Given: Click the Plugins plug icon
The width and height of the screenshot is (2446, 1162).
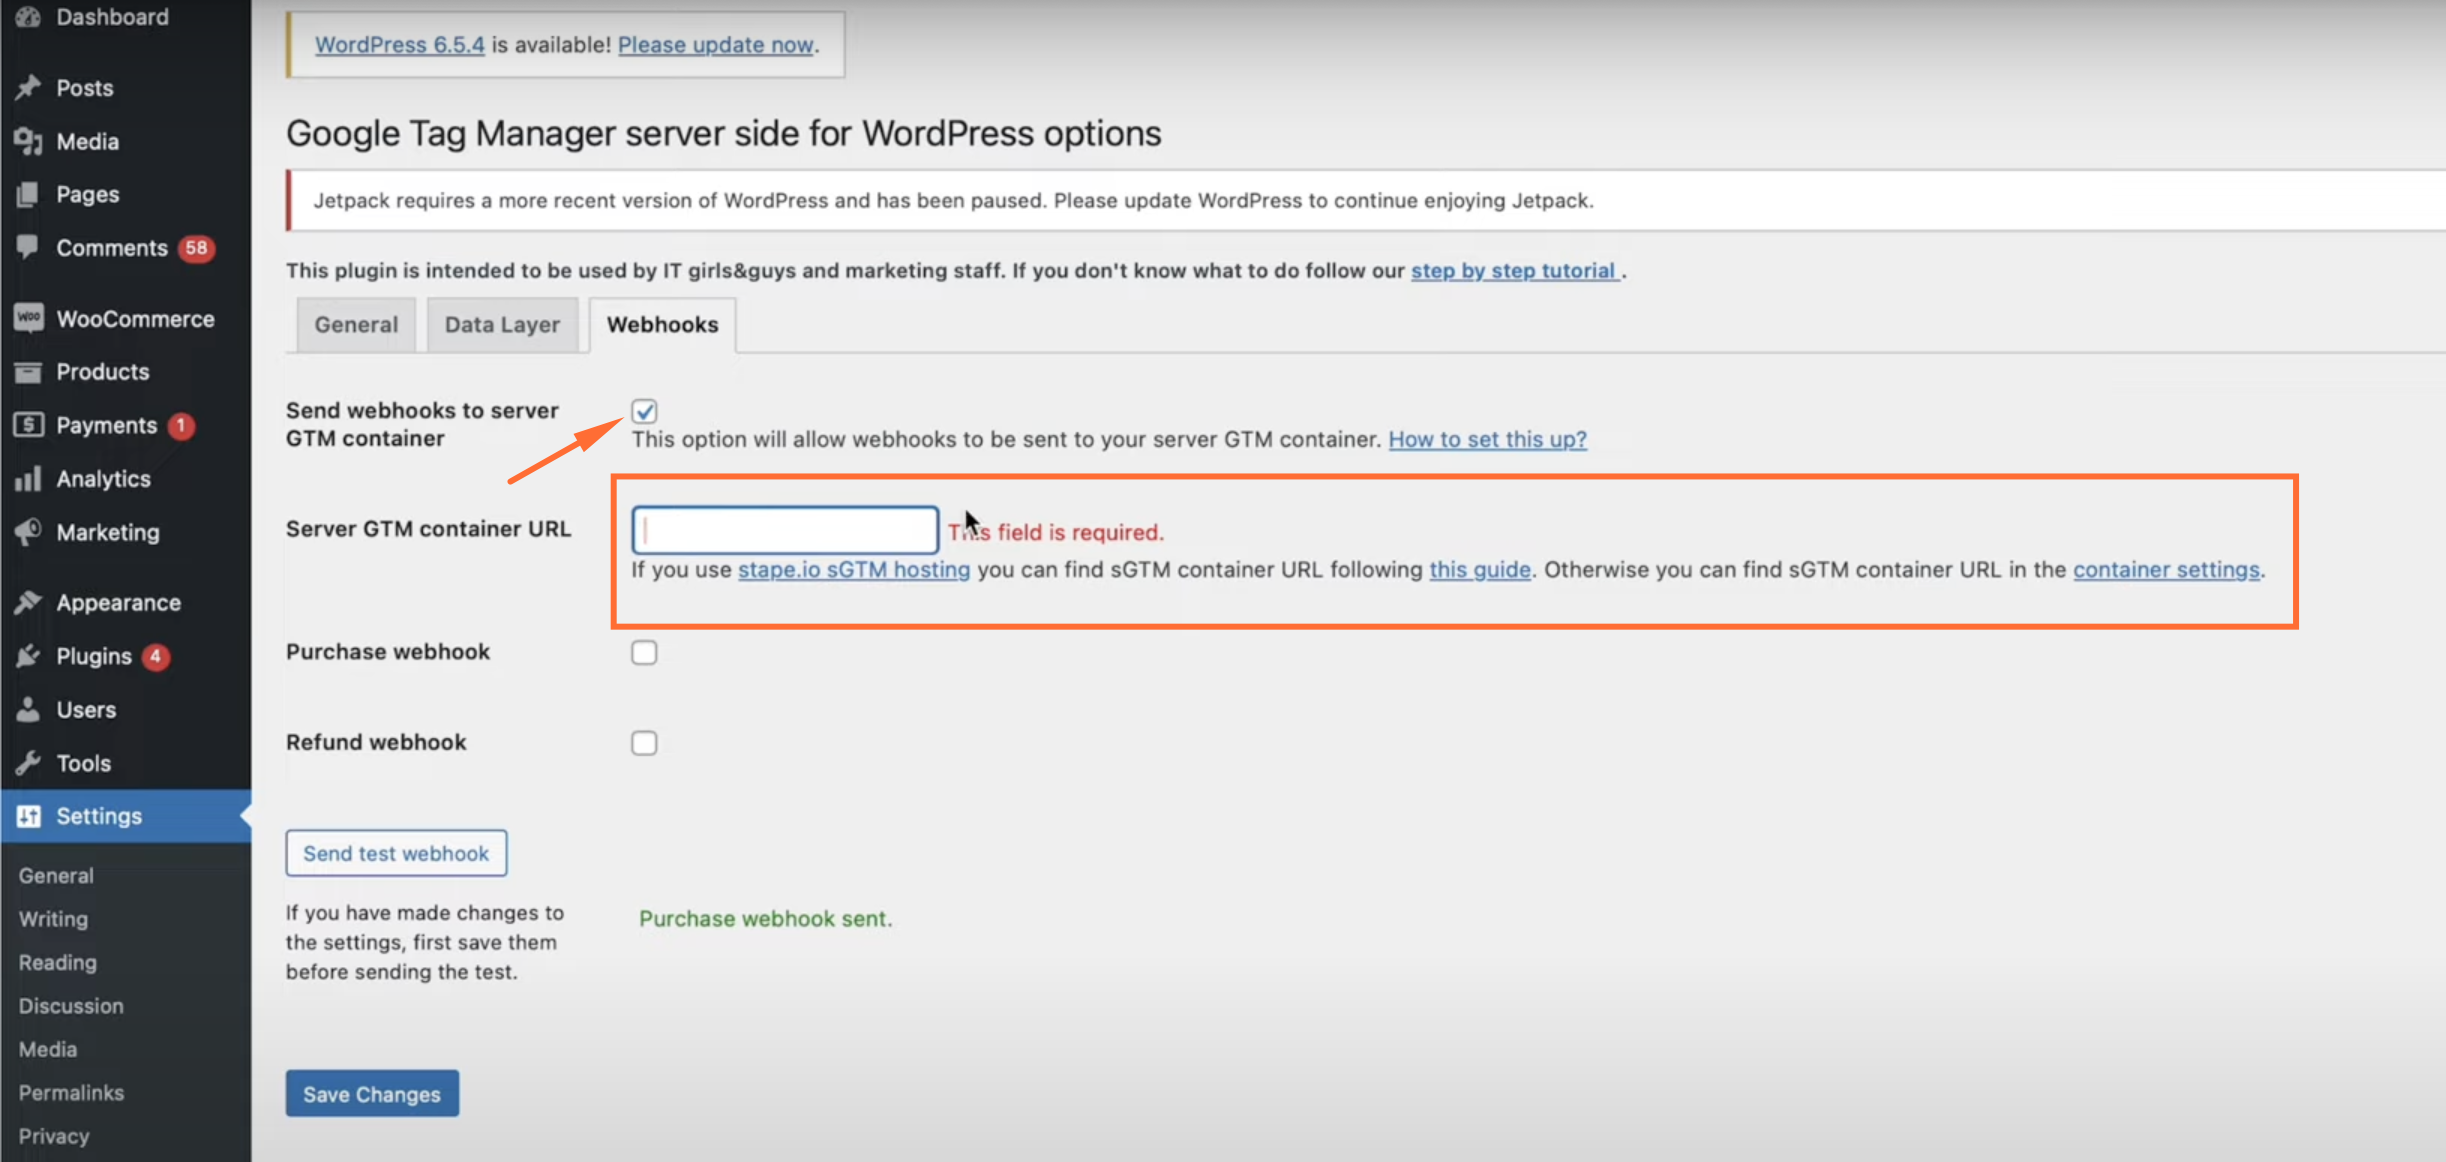Looking at the screenshot, I should 28,656.
